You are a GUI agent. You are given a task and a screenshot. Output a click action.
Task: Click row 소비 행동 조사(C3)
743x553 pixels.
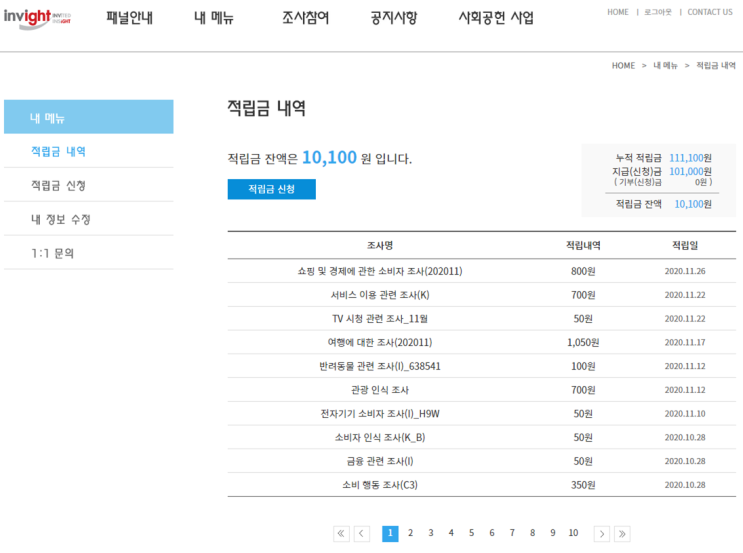(482, 485)
